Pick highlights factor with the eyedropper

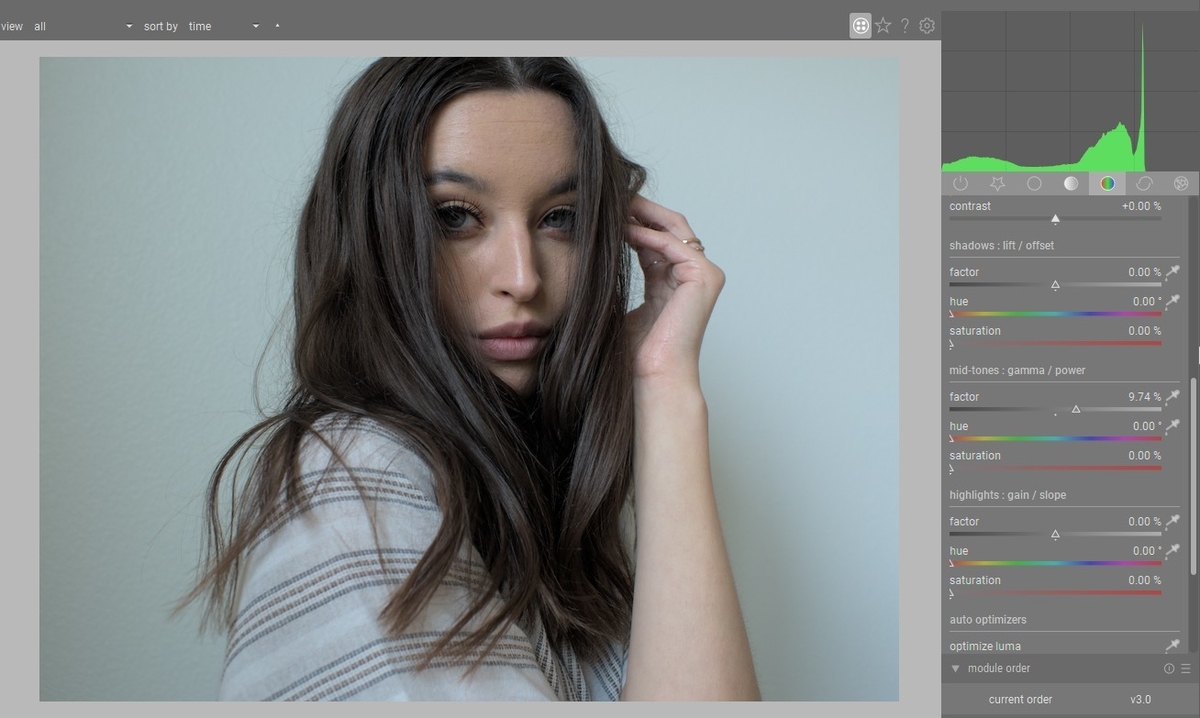click(x=1172, y=522)
